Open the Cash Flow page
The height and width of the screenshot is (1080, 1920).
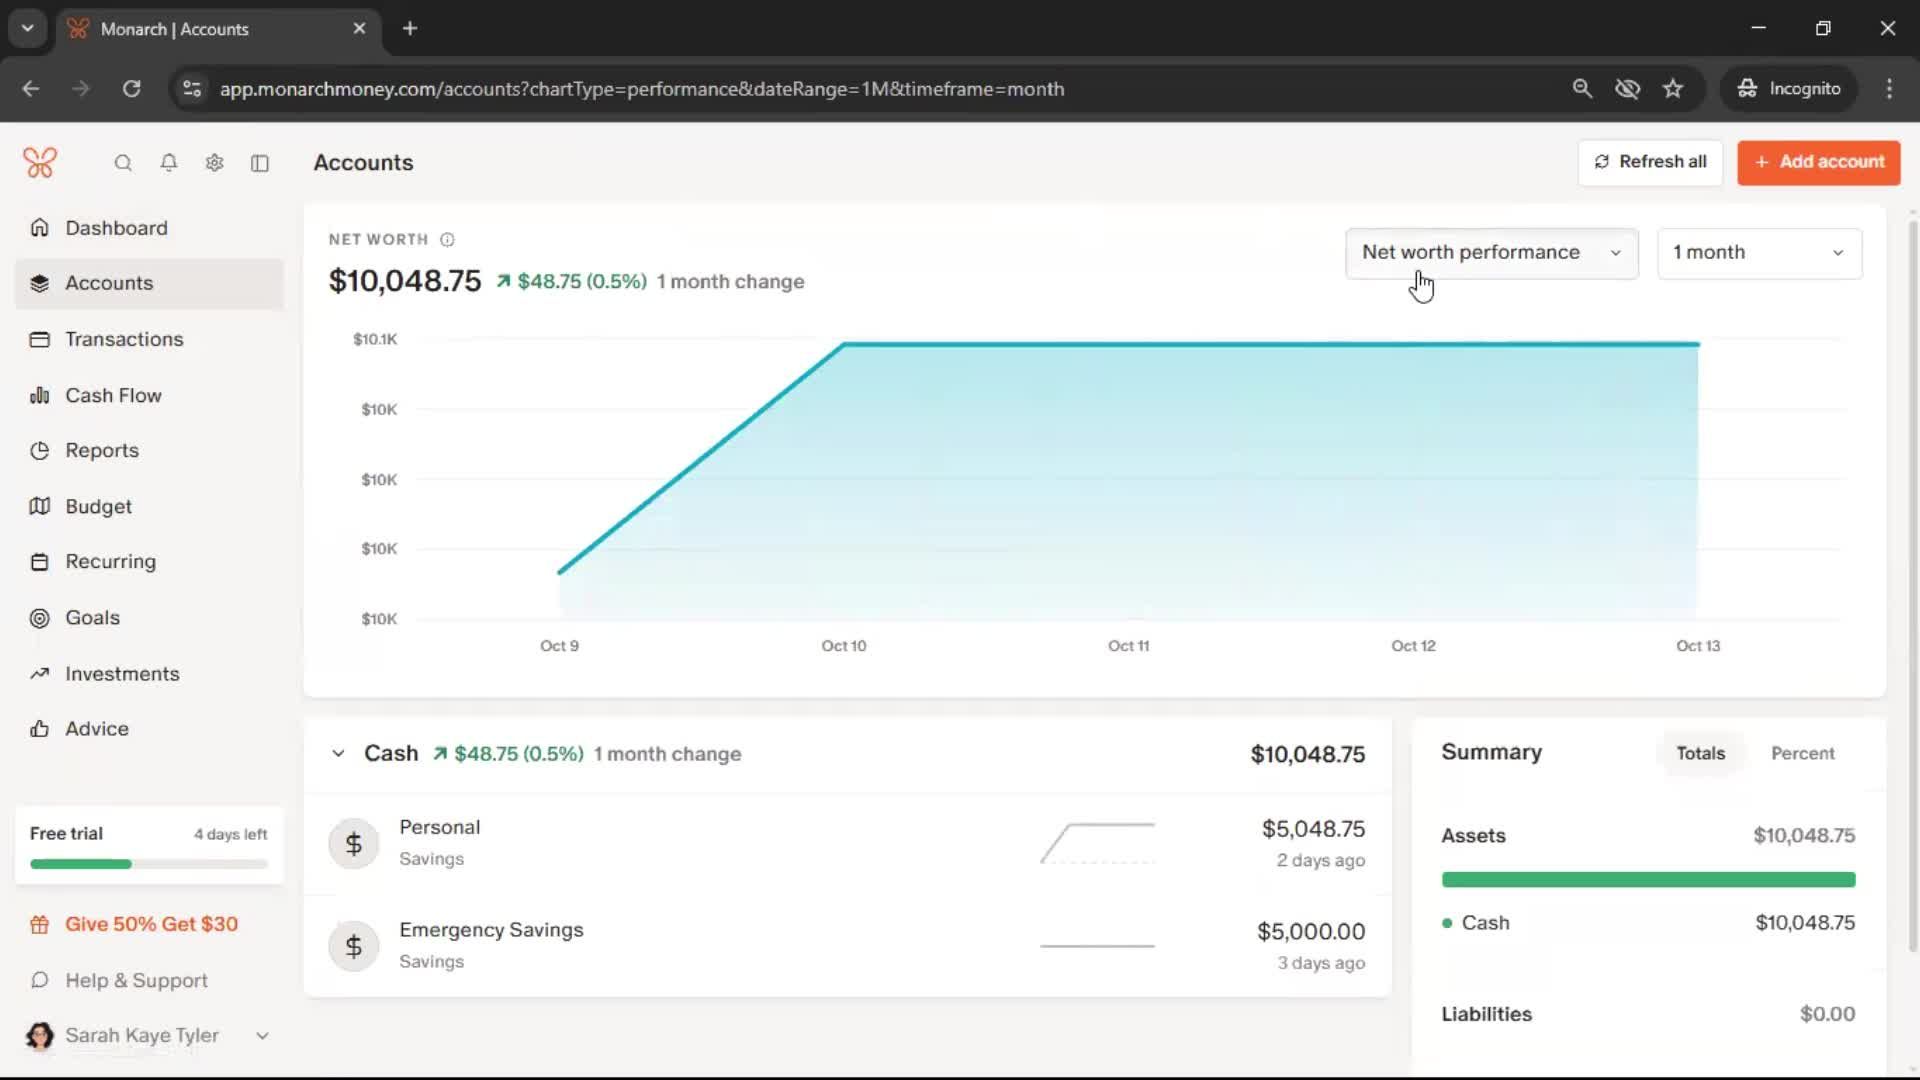[x=113, y=395]
